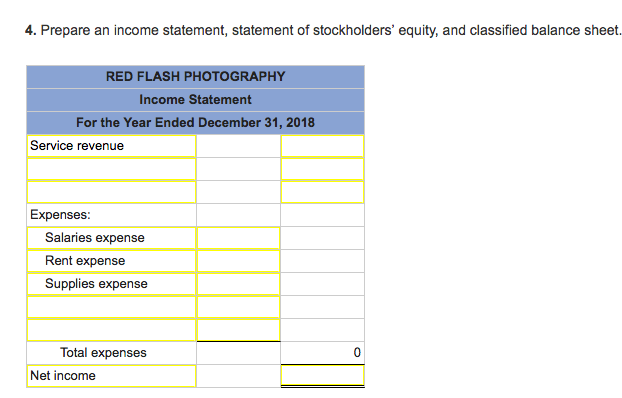Select the Rent expense amount field
The width and height of the screenshot is (622, 398).
238,261
